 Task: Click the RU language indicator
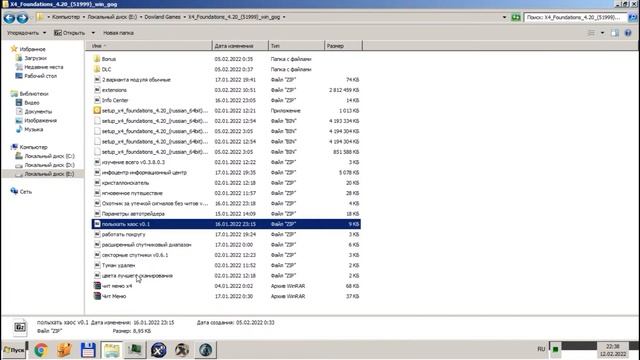(x=541, y=349)
